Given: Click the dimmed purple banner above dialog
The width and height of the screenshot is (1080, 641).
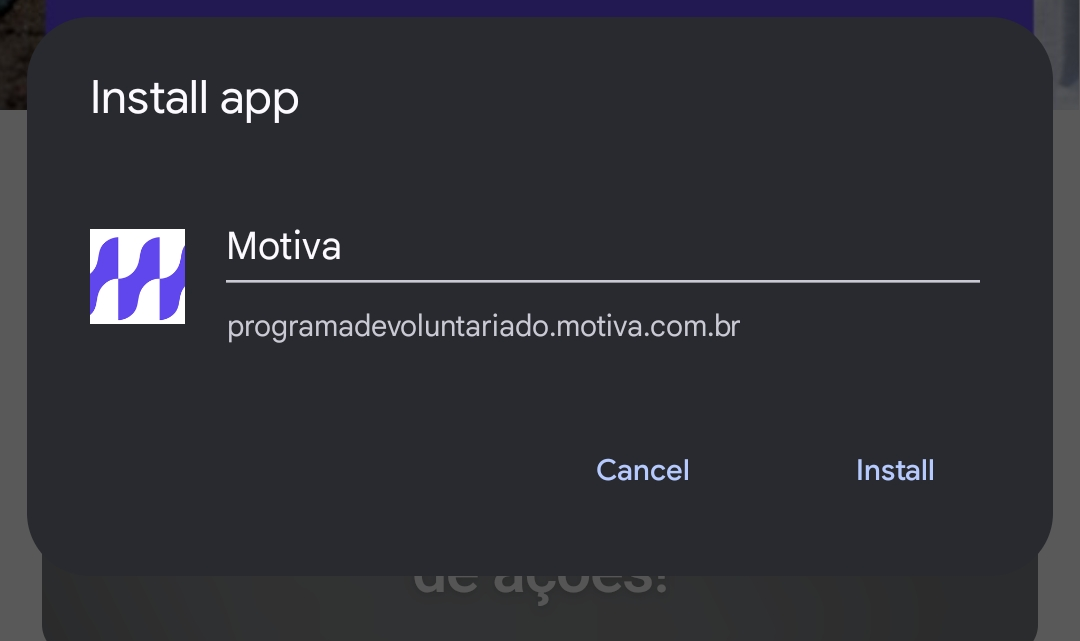Looking at the screenshot, I should point(539,8).
